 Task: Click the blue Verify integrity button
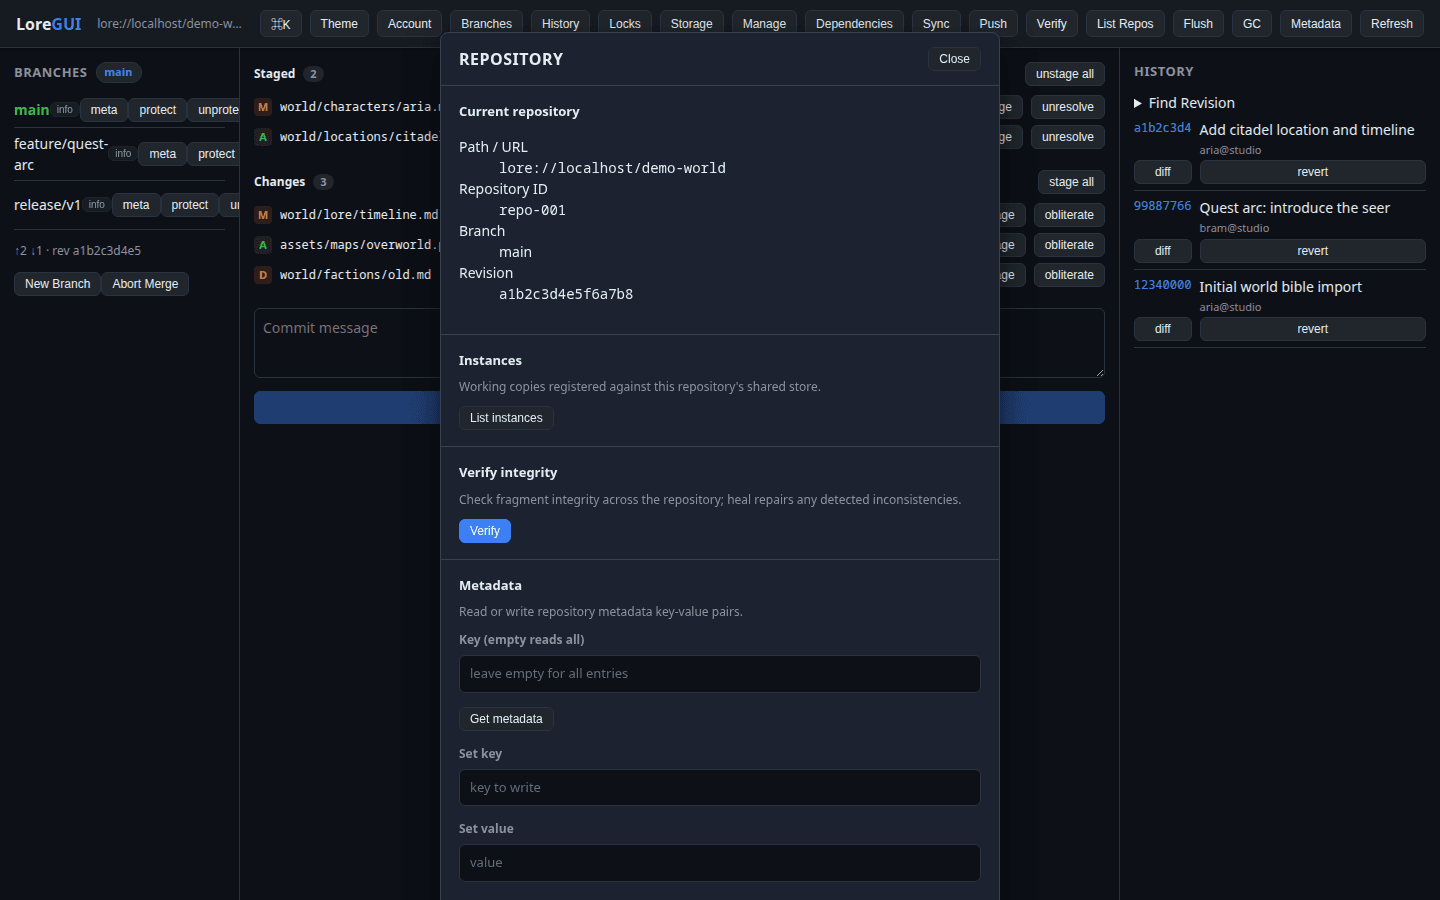[485, 531]
